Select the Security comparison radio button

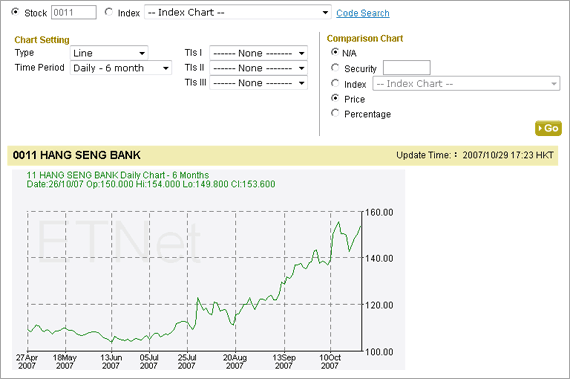(x=335, y=68)
